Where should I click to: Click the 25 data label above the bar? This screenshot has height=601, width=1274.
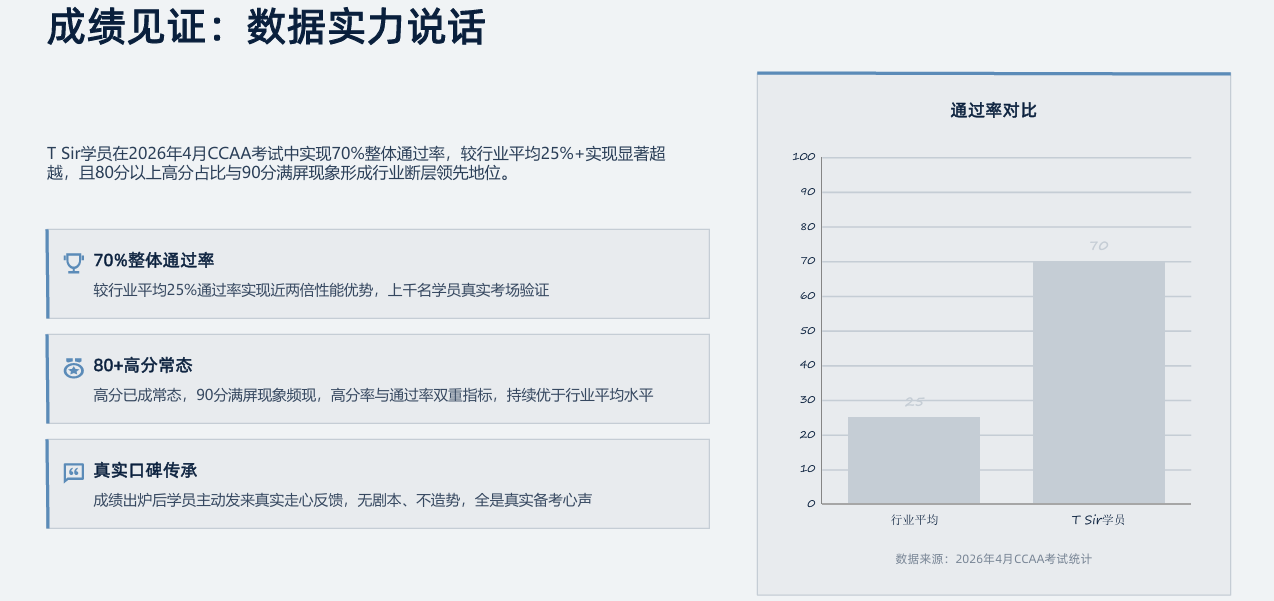[x=914, y=402]
